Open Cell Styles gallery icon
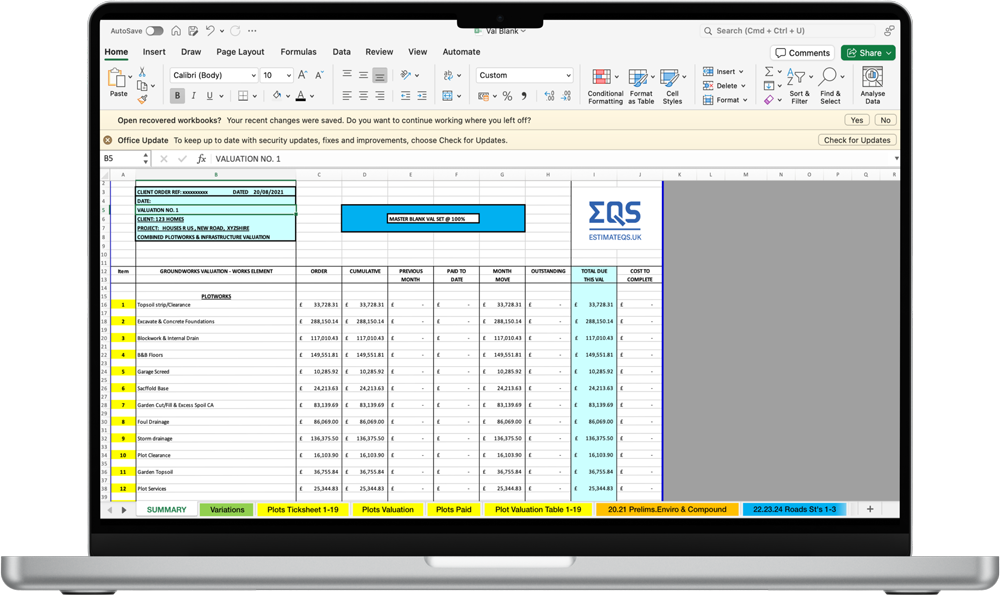The height and width of the screenshot is (595, 1000). pyautogui.click(x=669, y=77)
